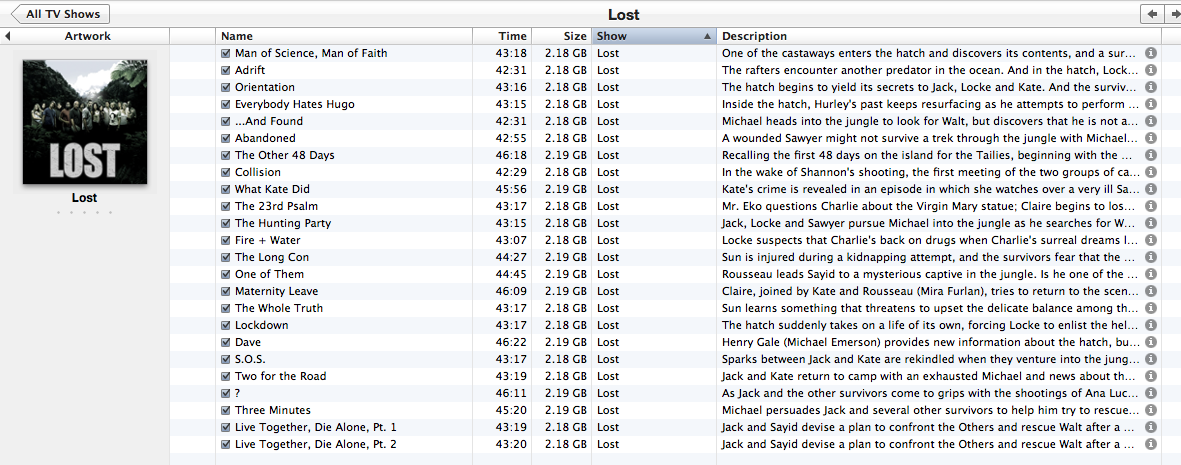Open description info icon for Orientation
The width and height of the screenshot is (1181, 465).
(x=1150, y=87)
